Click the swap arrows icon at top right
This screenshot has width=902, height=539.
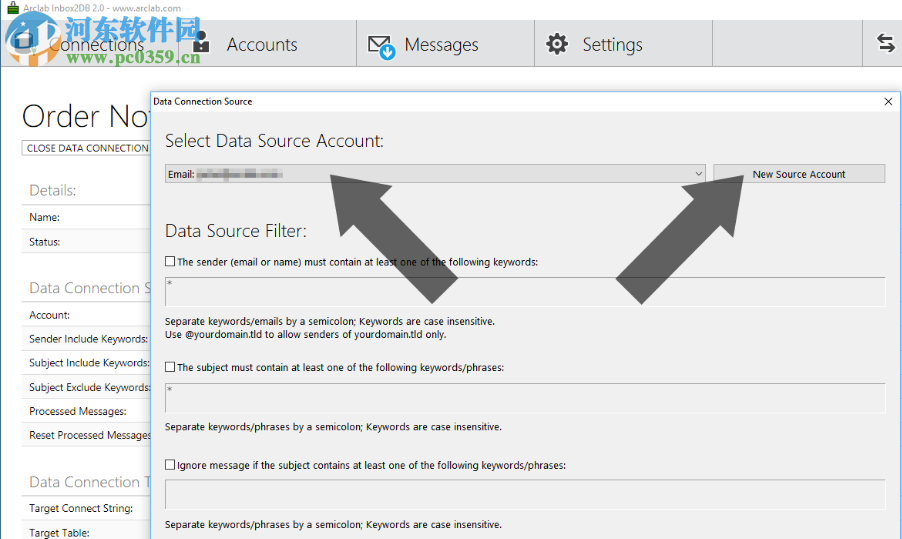(x=885, y=43)
